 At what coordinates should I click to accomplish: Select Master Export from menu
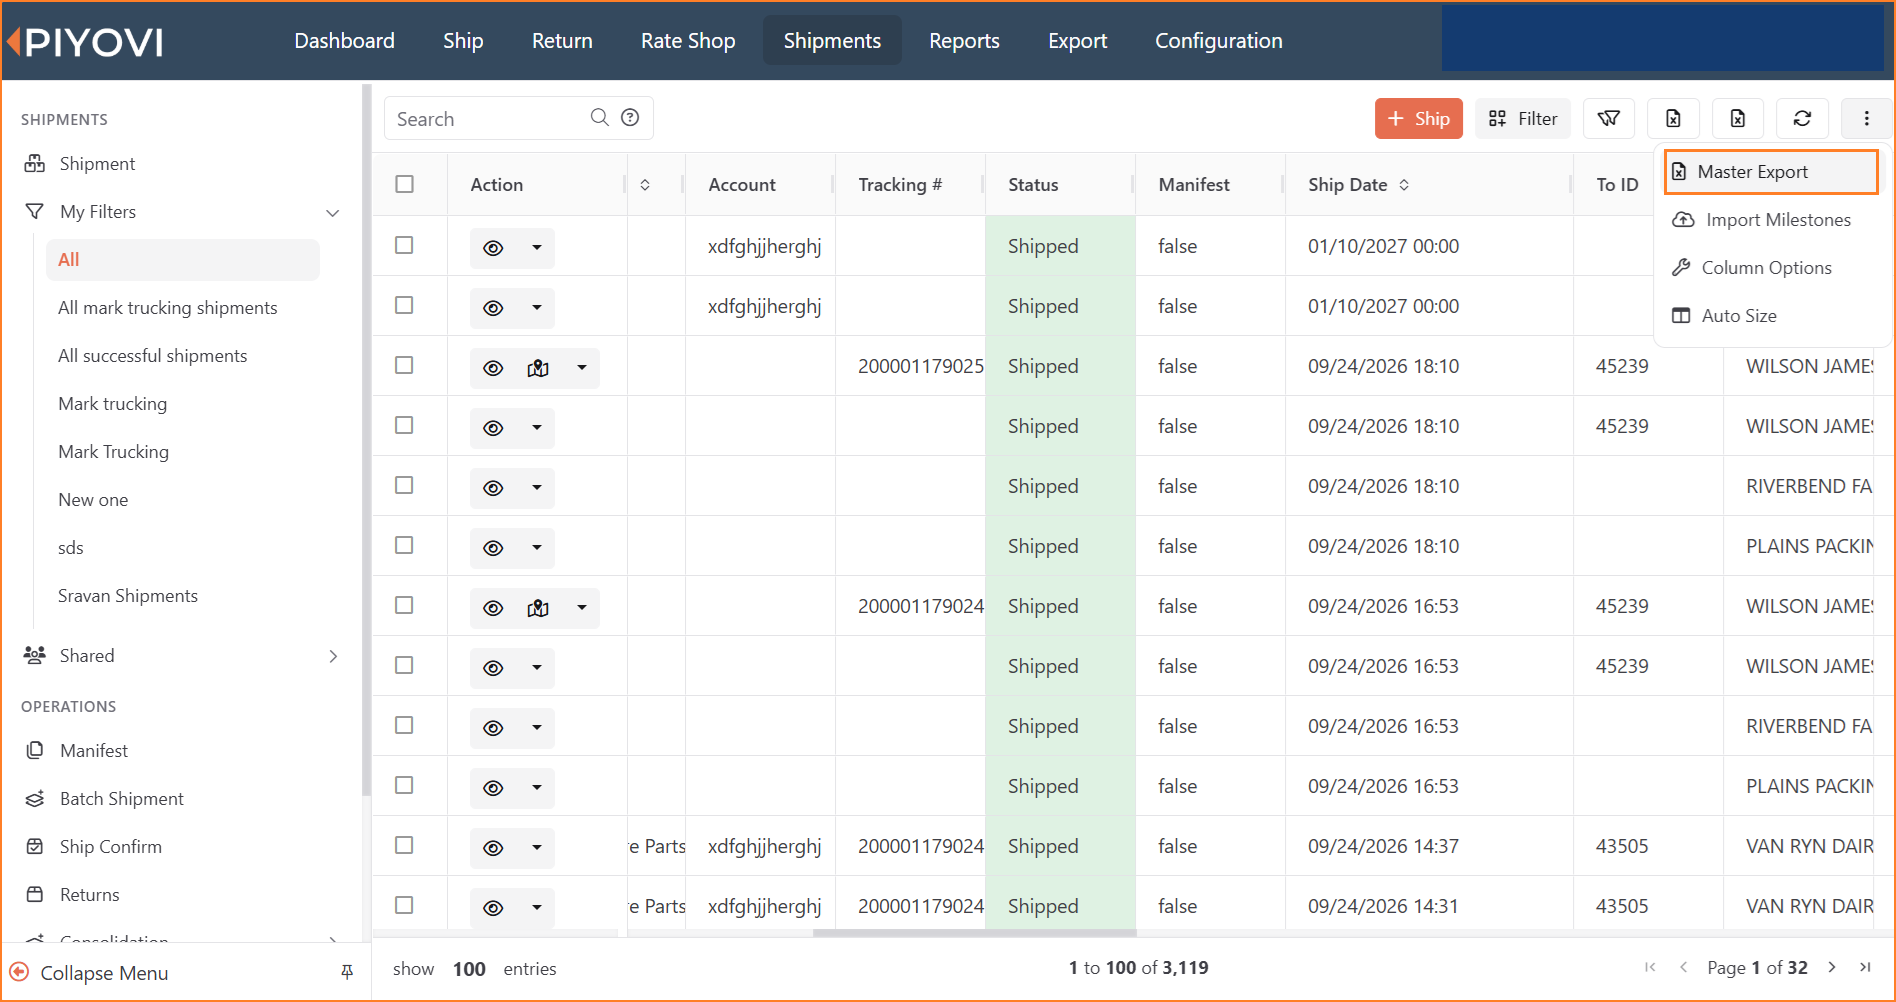[x=1771, y=172]
